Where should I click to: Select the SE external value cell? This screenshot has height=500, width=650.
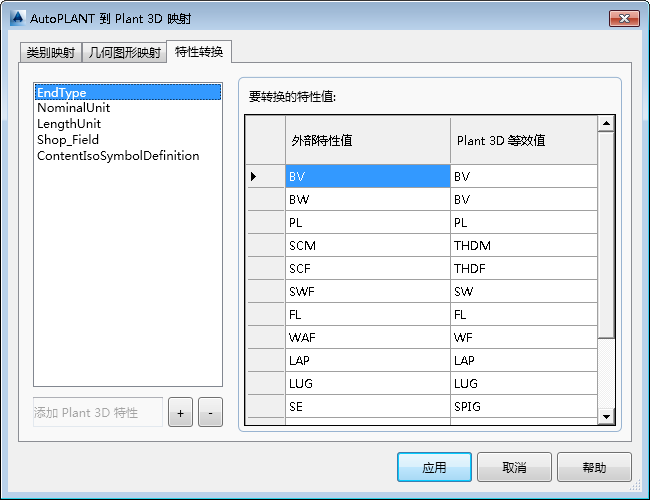[x=368, y=406]
